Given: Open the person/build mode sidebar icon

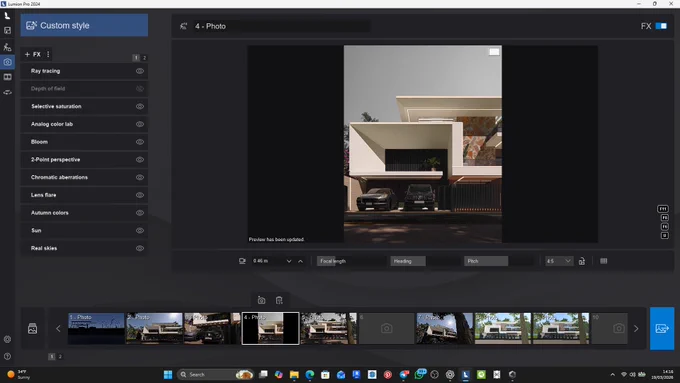Looking at the screenshot, I should click(7, 47).
